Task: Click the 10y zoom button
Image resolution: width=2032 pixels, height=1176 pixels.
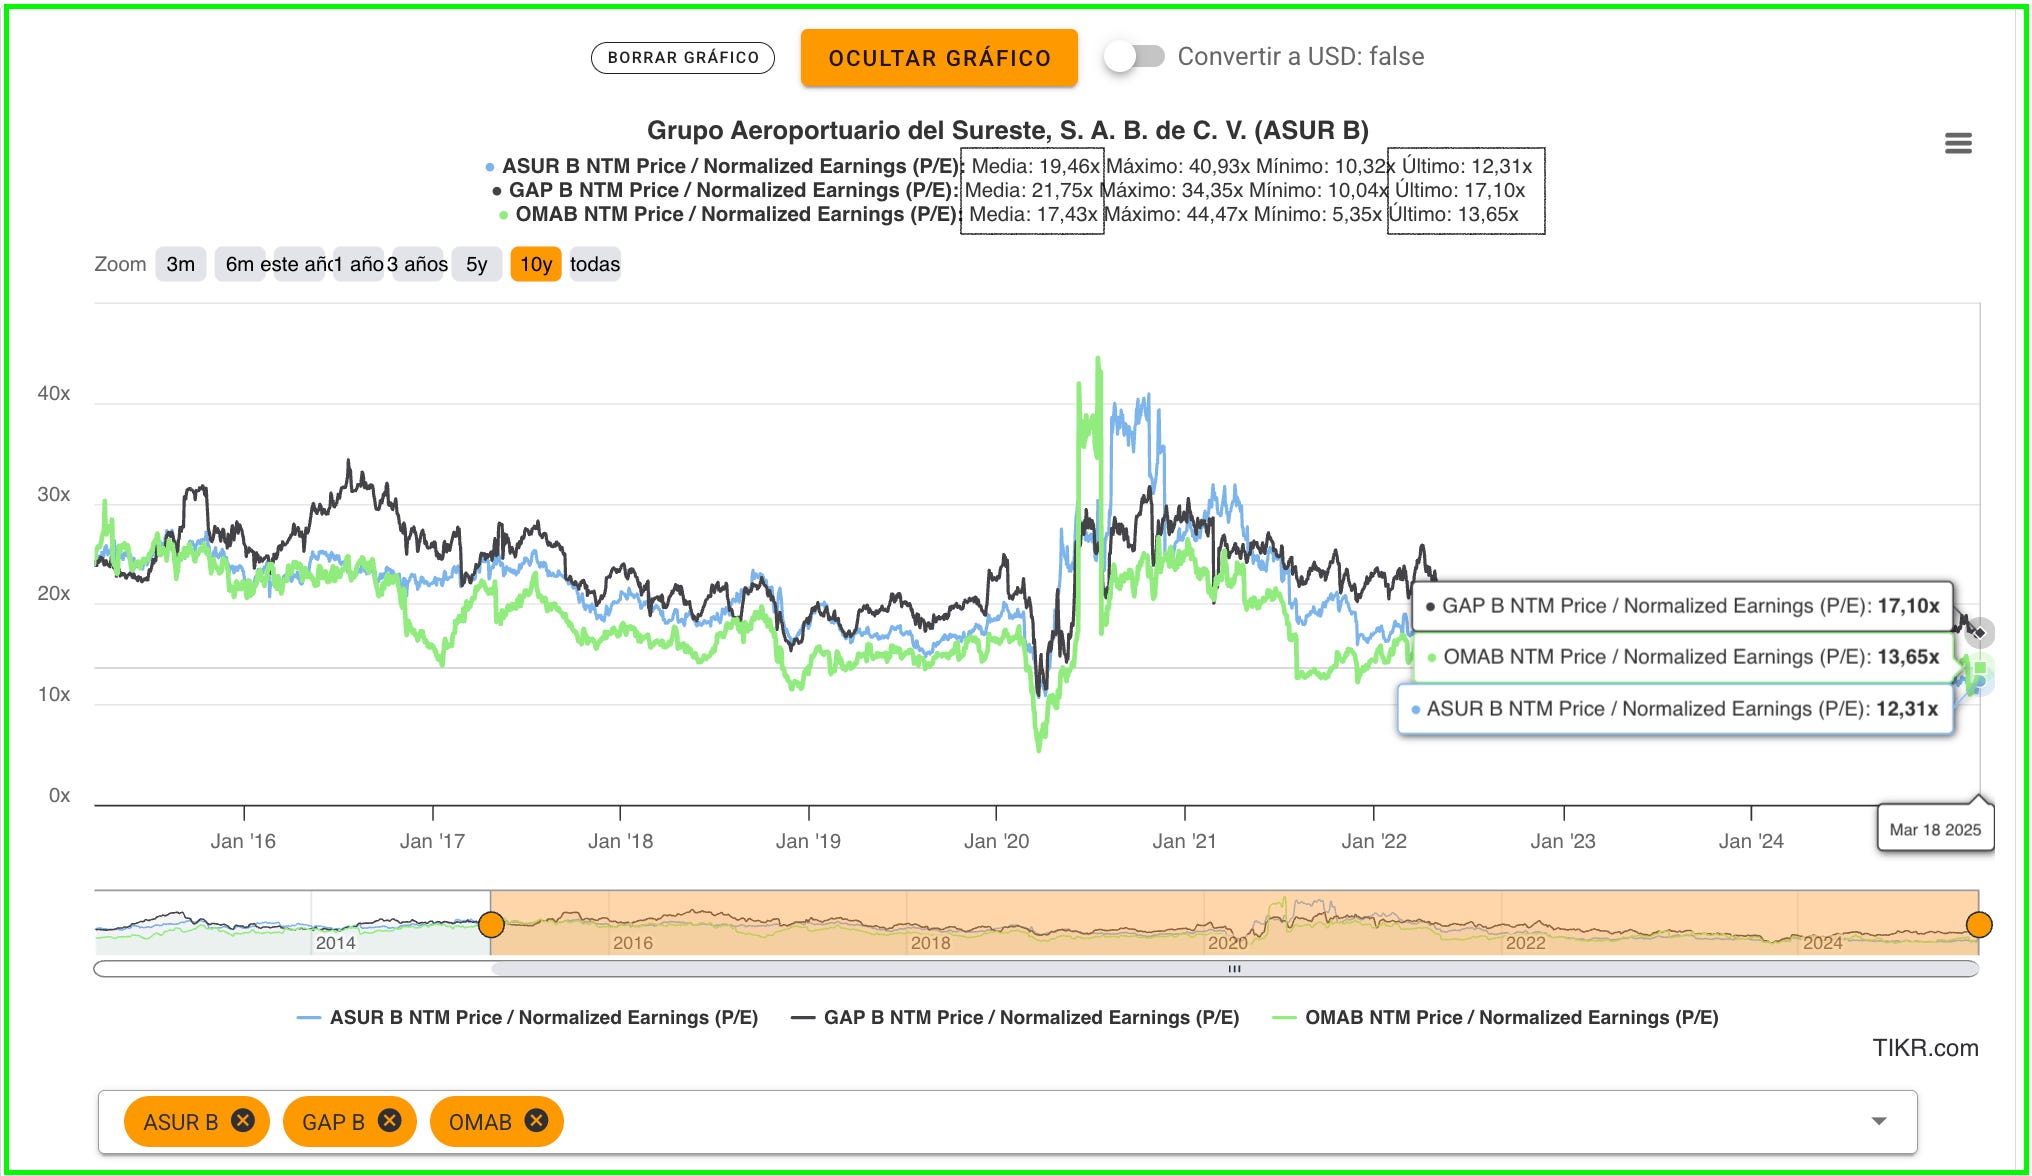Action: click(536, 264)
